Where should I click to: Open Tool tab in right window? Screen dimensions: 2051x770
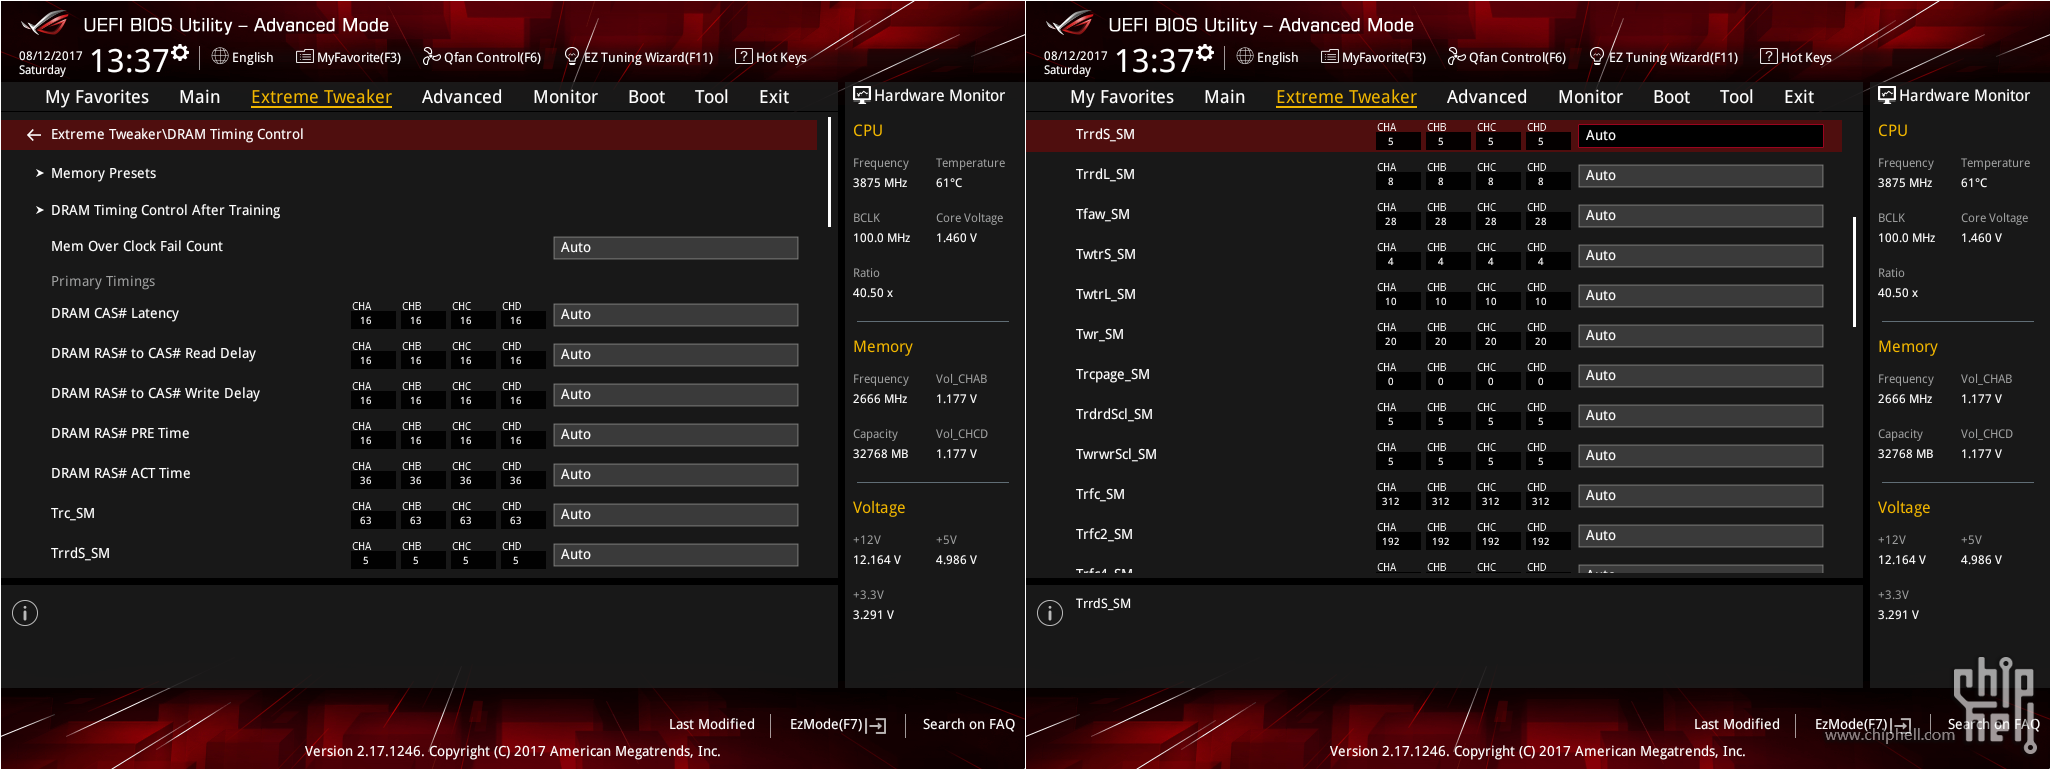pyautogui.click(x=1736, y=97)
